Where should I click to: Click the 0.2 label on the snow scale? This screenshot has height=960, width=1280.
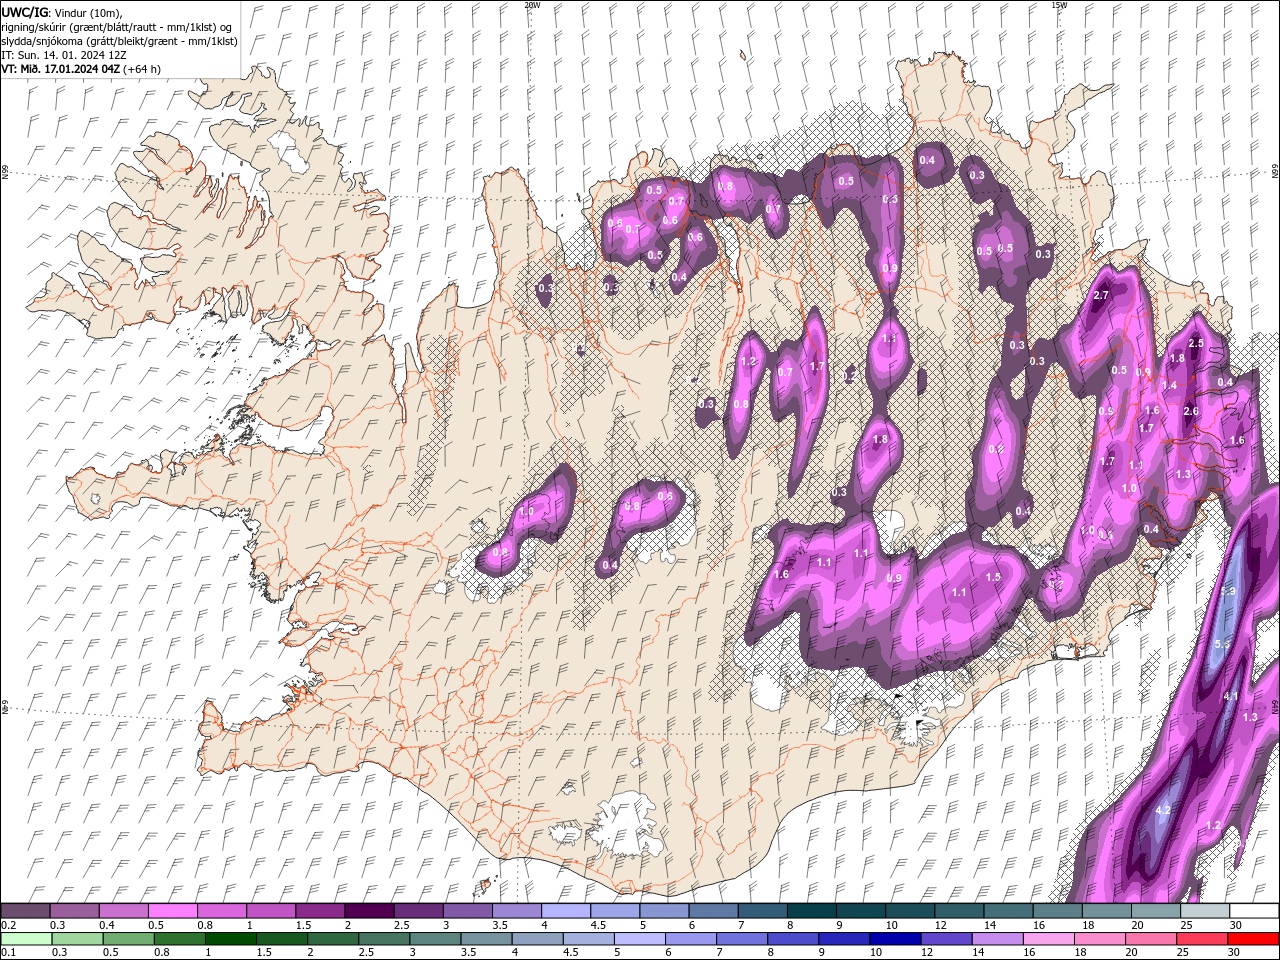(x=8, y=925)
